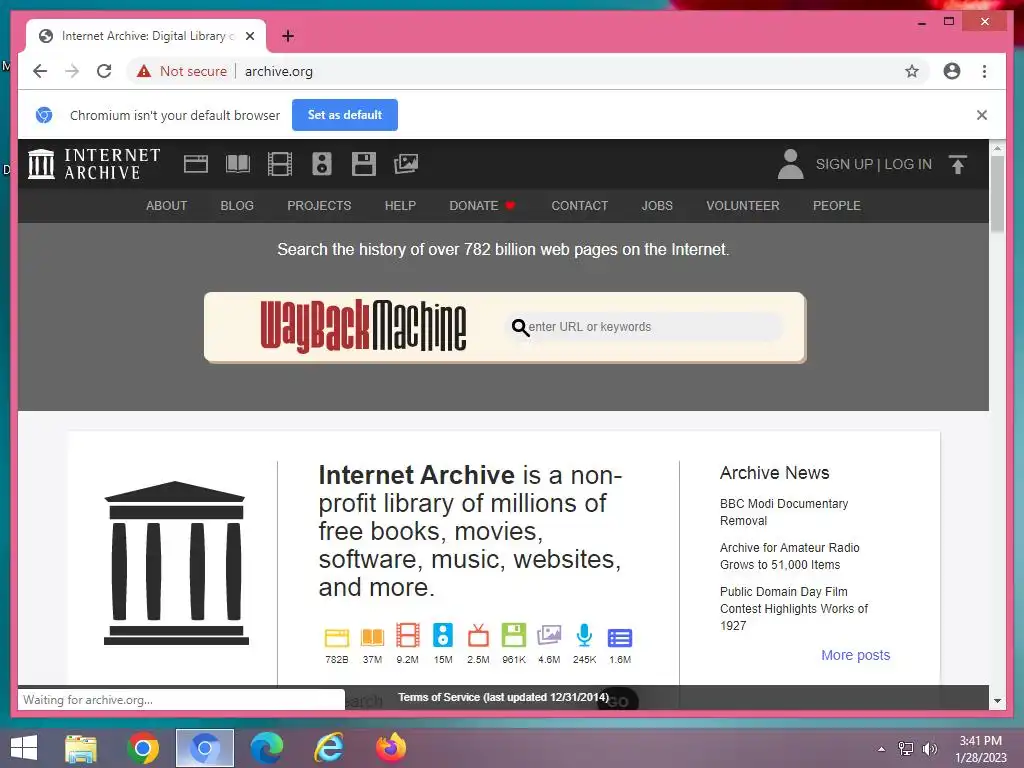
Task: Open the Images icon in header
Action: [x=406, y=164]
